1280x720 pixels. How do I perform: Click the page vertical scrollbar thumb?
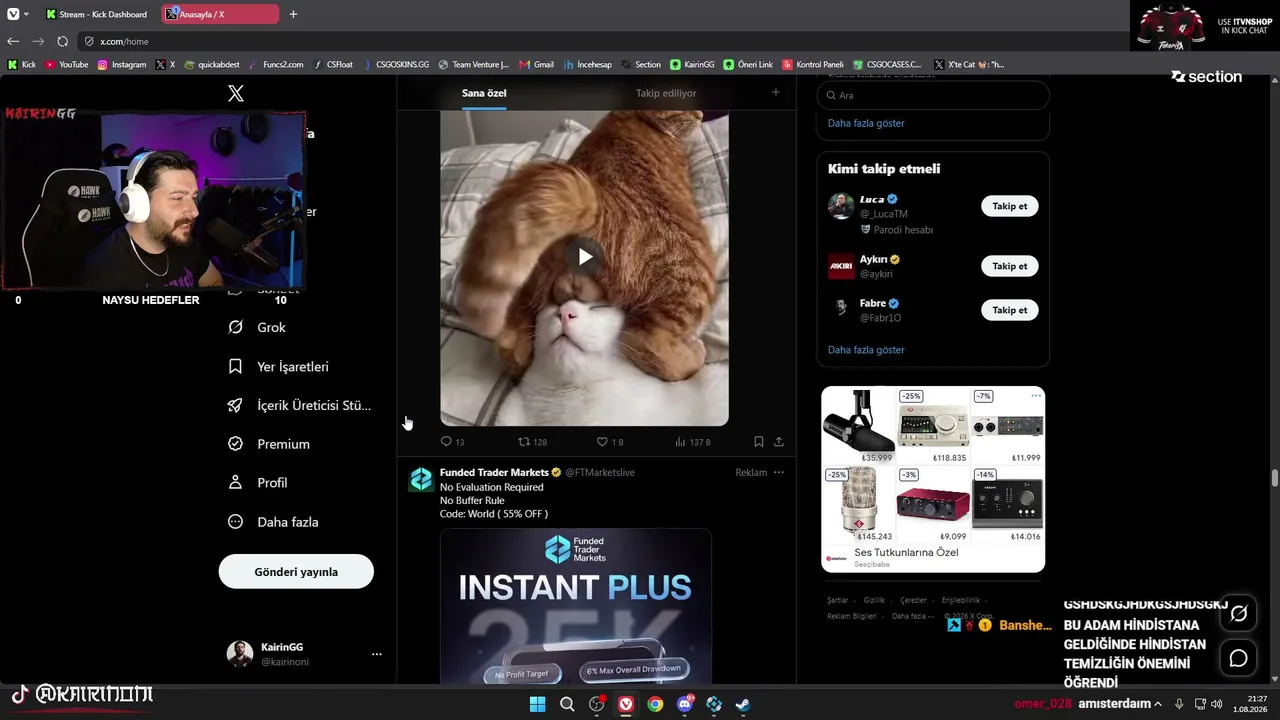[1274, 477]
